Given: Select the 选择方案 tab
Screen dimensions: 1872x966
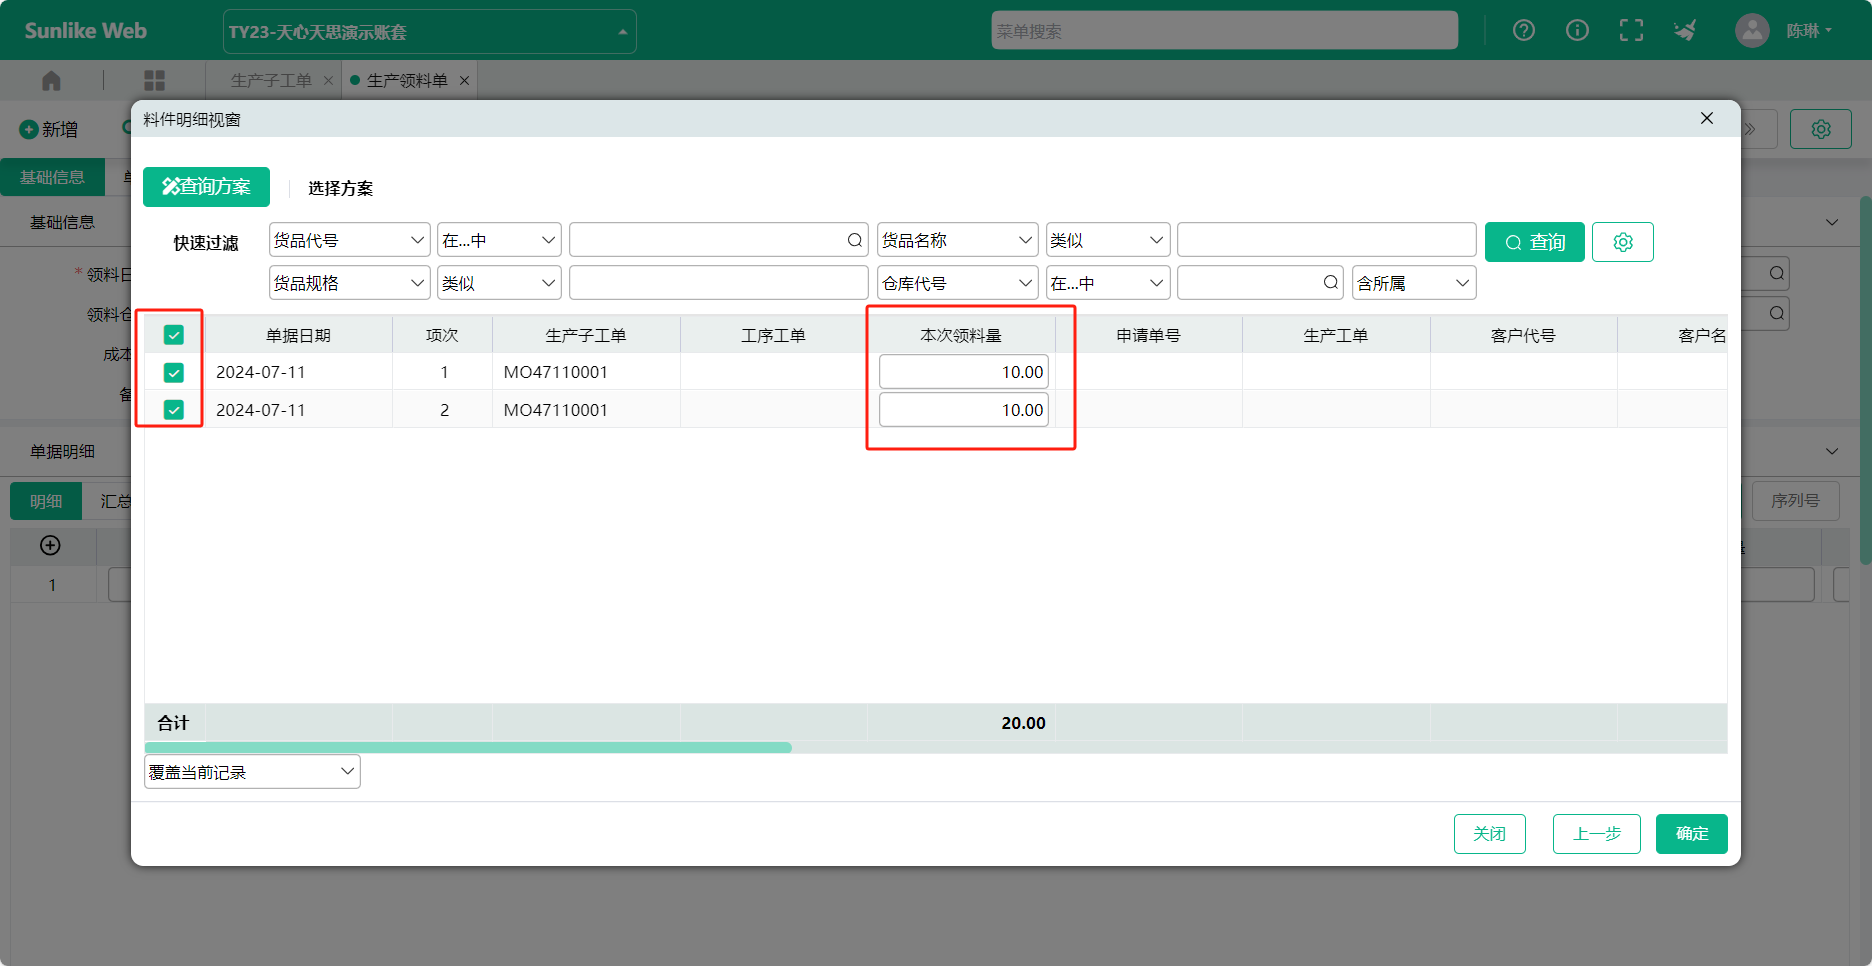Looking at the screenshot, I should tap(340, 188).
